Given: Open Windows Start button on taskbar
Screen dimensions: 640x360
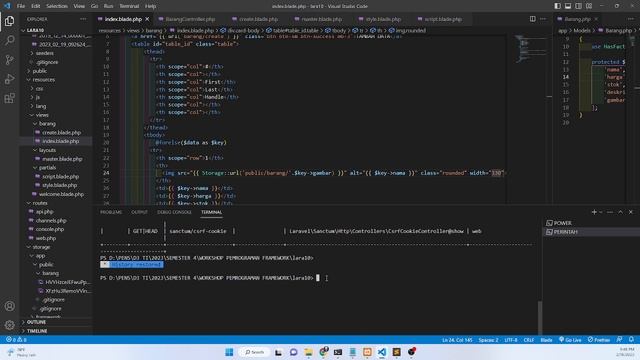Looking at the screenshot, I should click(229, 352).
